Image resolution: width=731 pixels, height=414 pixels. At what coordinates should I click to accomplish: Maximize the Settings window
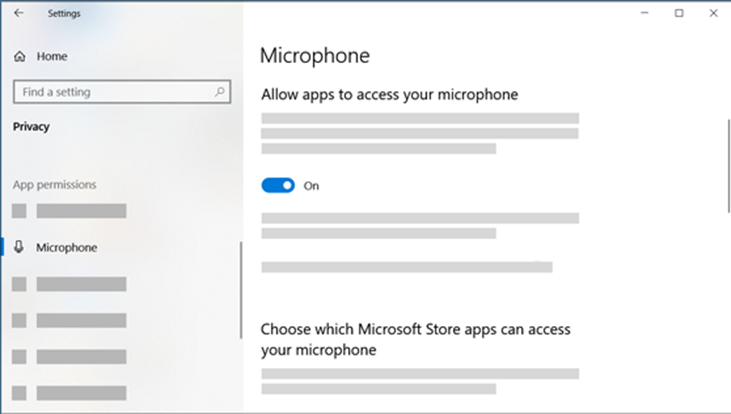679,13
